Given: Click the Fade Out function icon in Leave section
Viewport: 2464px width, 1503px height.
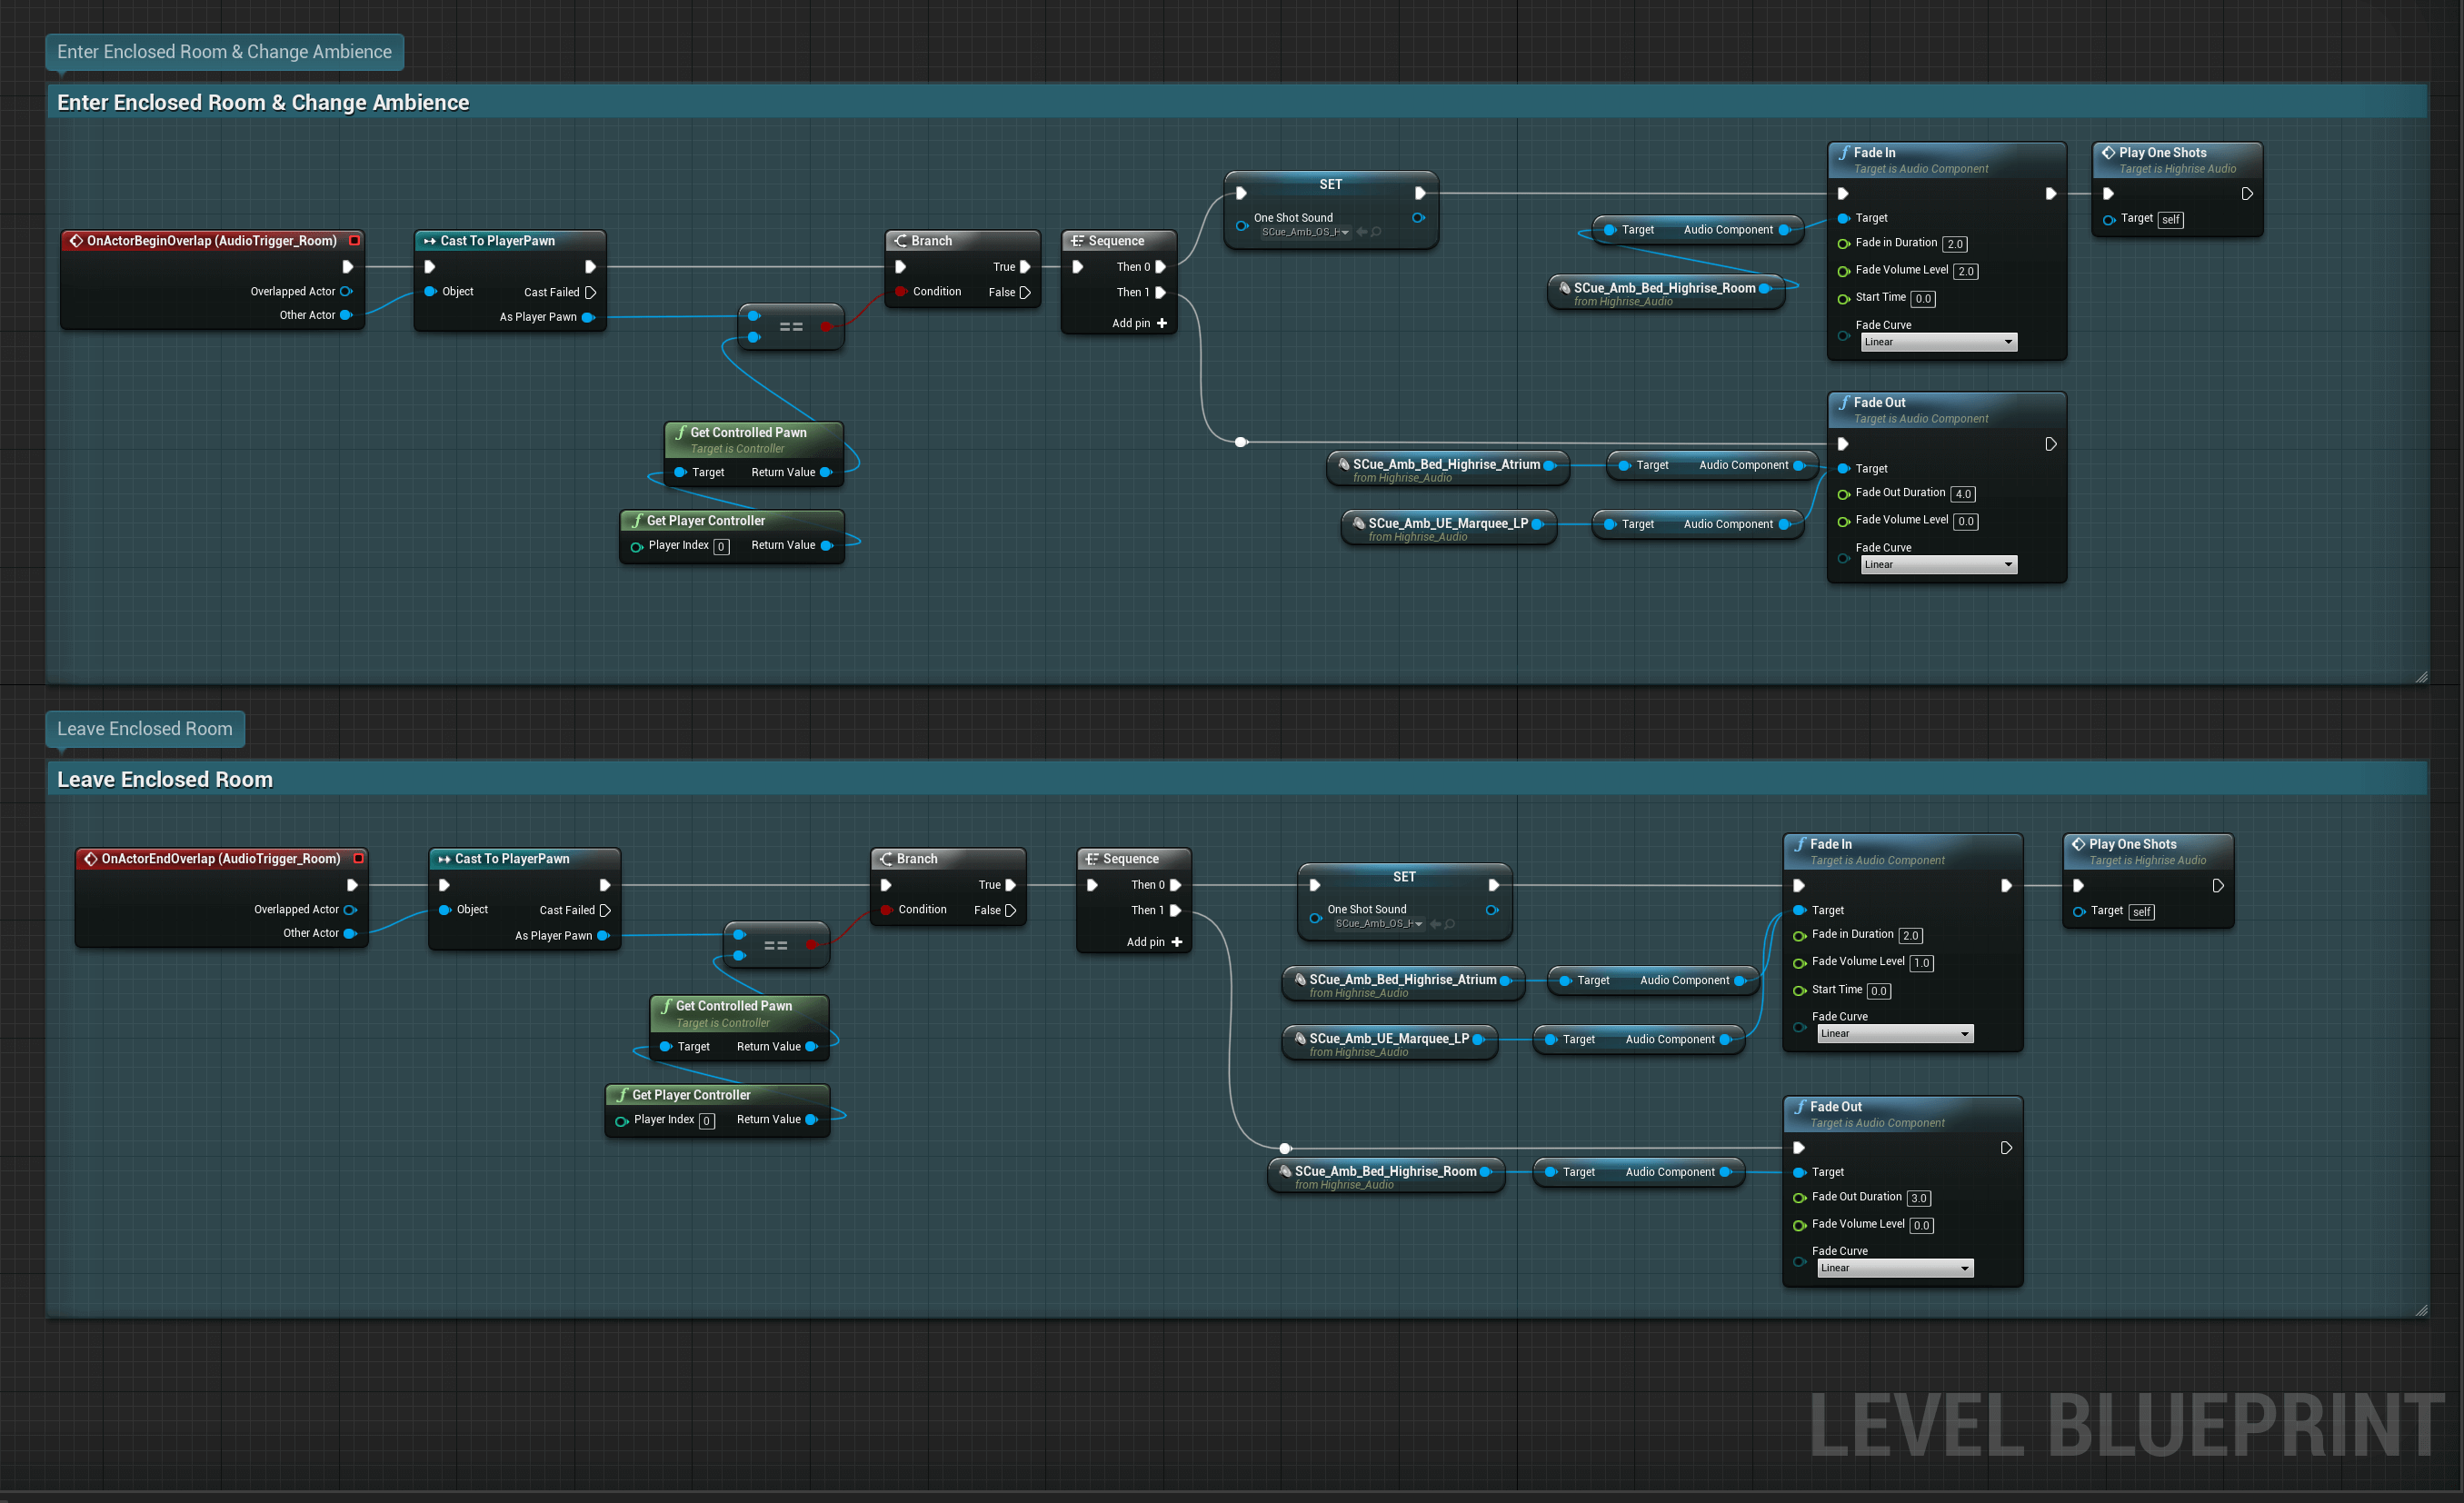Looking at the screenshot, I should 1801,1106.
